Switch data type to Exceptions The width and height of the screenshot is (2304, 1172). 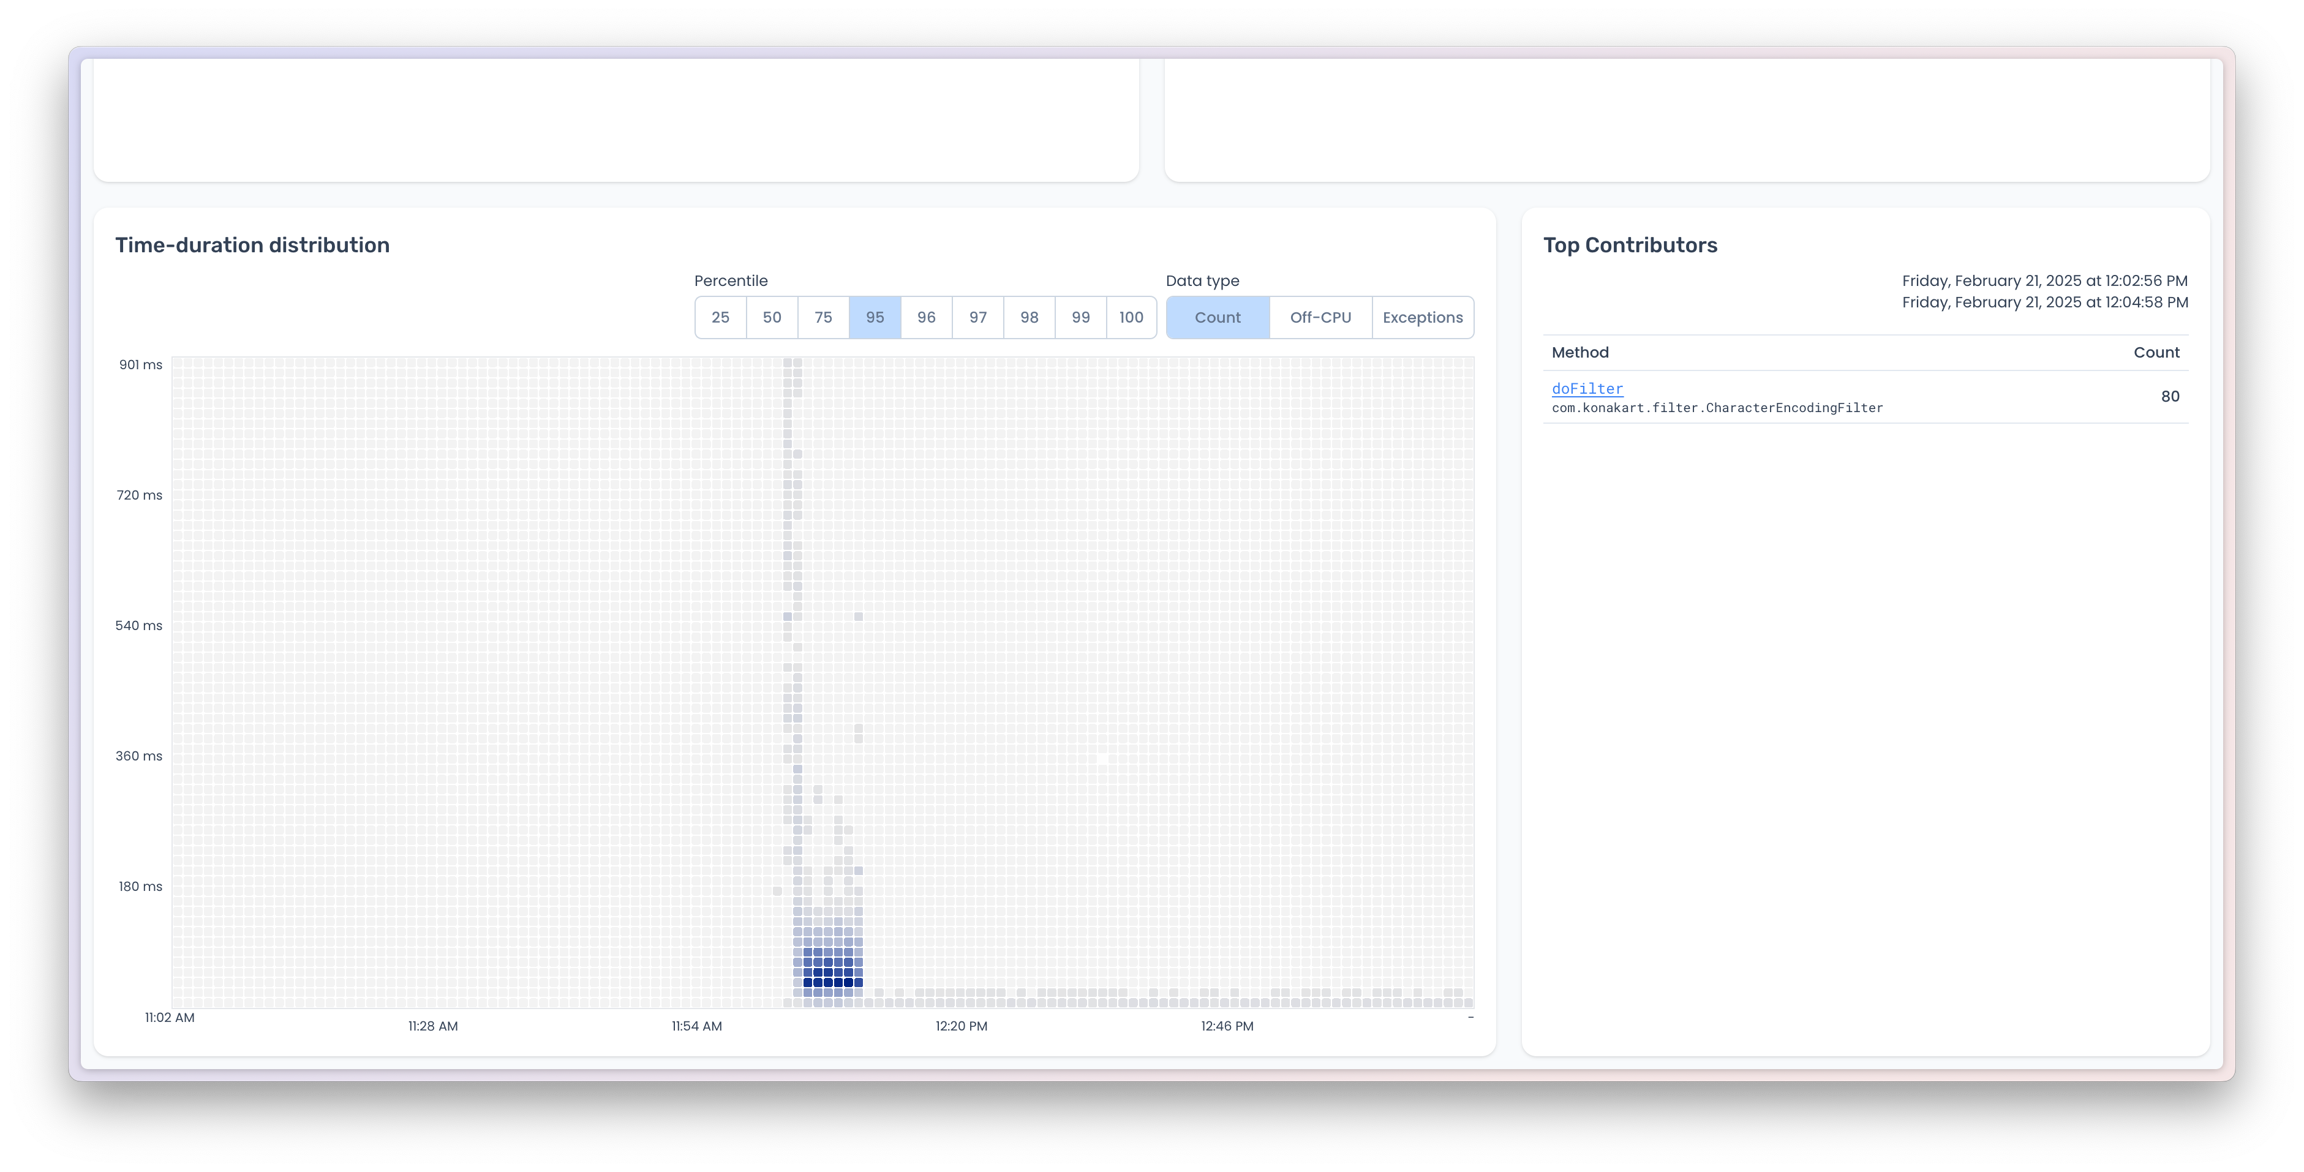point(1422,317)
